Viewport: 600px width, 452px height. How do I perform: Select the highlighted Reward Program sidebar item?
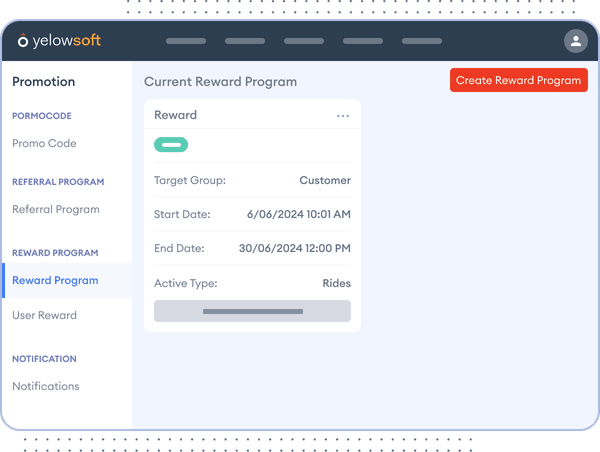(x=55, y=281)
